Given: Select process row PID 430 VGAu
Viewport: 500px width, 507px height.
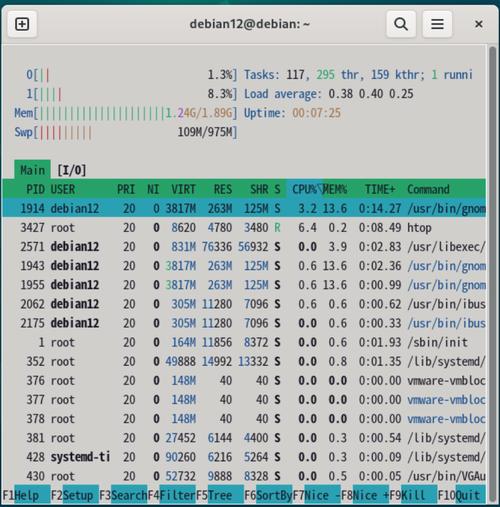Looking at the screenshot, I should pos(244,476).
